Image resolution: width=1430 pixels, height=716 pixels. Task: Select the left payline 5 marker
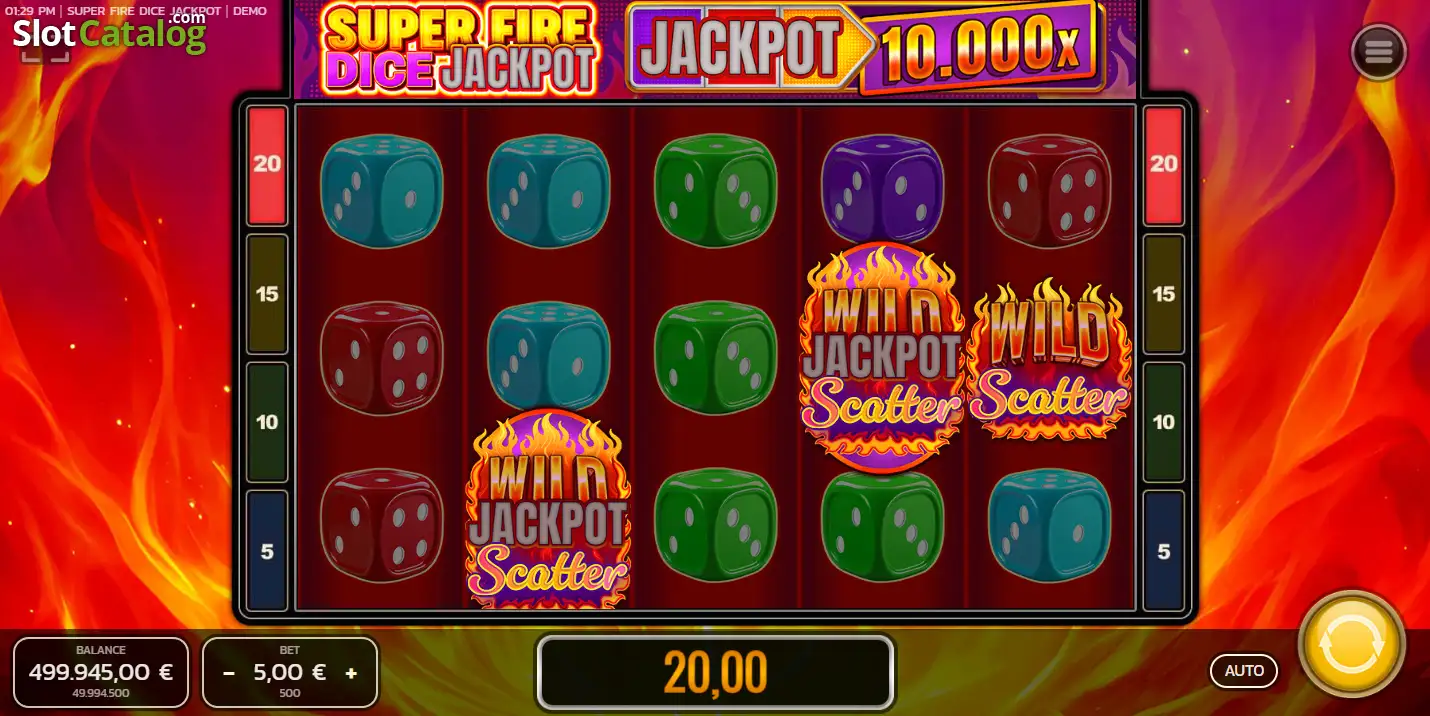coord(267,550)
